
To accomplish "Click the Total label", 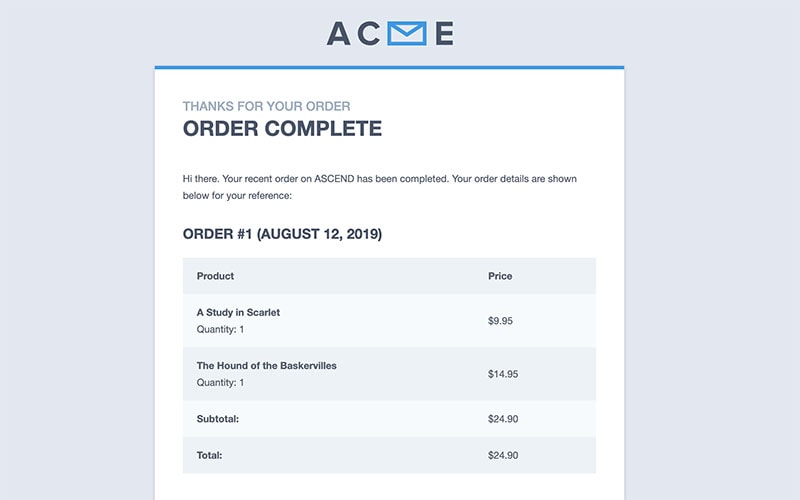I will click(x=209, y=455).
